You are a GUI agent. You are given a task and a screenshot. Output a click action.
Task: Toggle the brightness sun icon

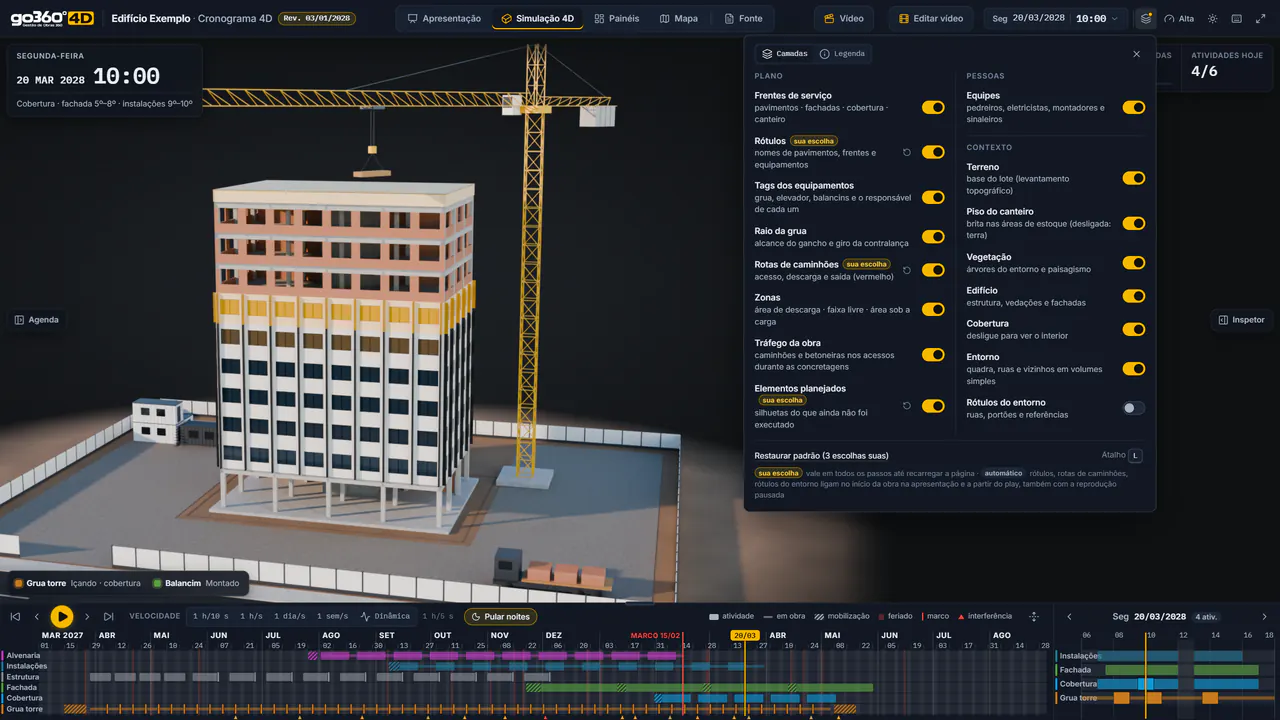[1213, 18]
